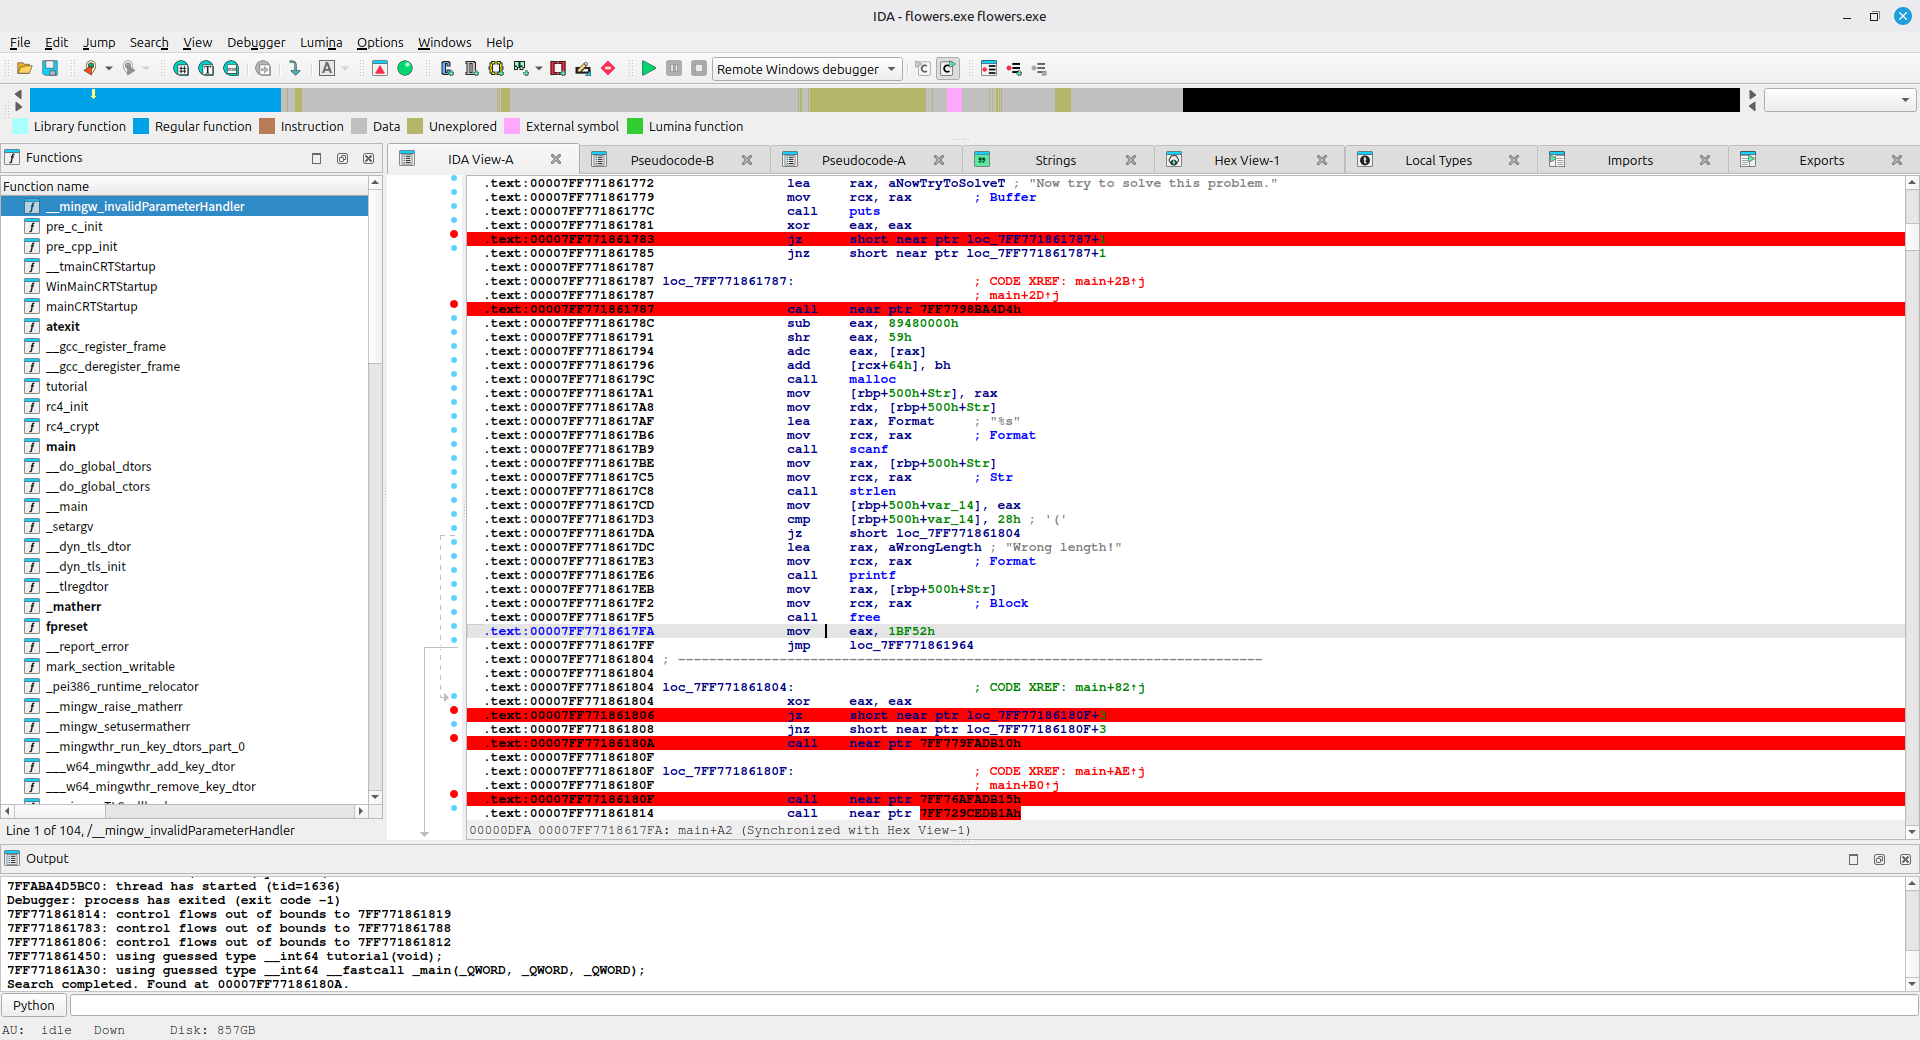Toggle the breakpoint dot at address 7FF771861783

click(x=454, y=234)
